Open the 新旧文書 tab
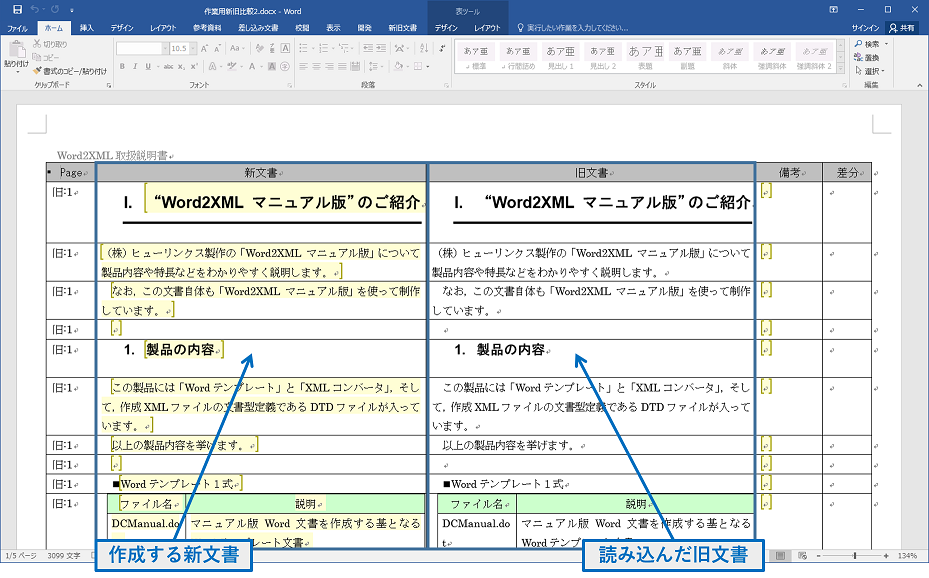Screen dimensions: 929x578 point(403,28)
